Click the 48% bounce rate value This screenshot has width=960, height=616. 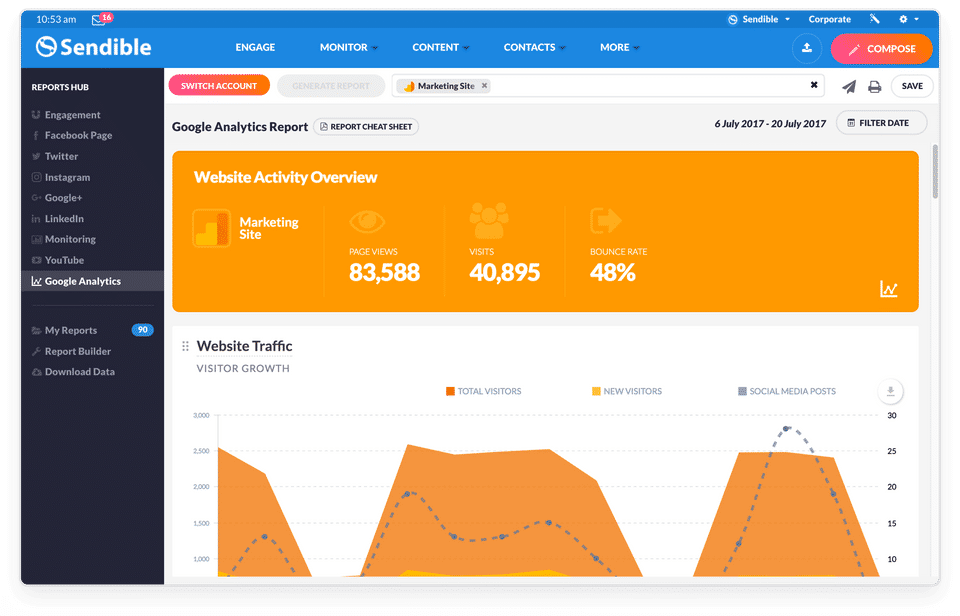tap(613, 272)
